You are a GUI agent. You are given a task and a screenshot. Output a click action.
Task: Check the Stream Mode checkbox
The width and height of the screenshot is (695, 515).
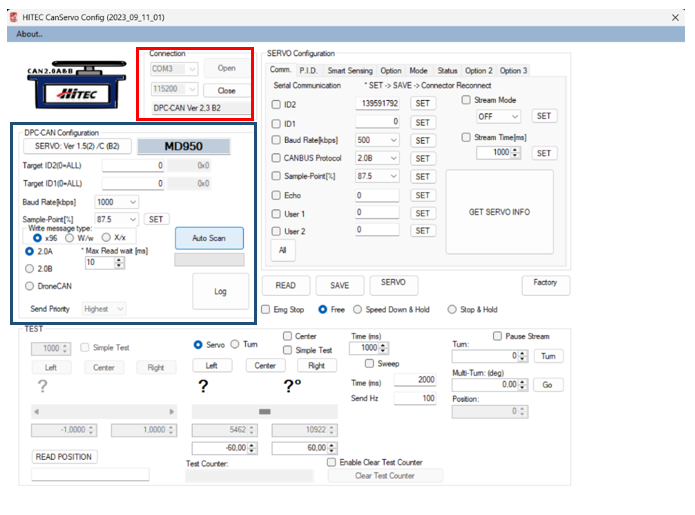coord(466,100)
